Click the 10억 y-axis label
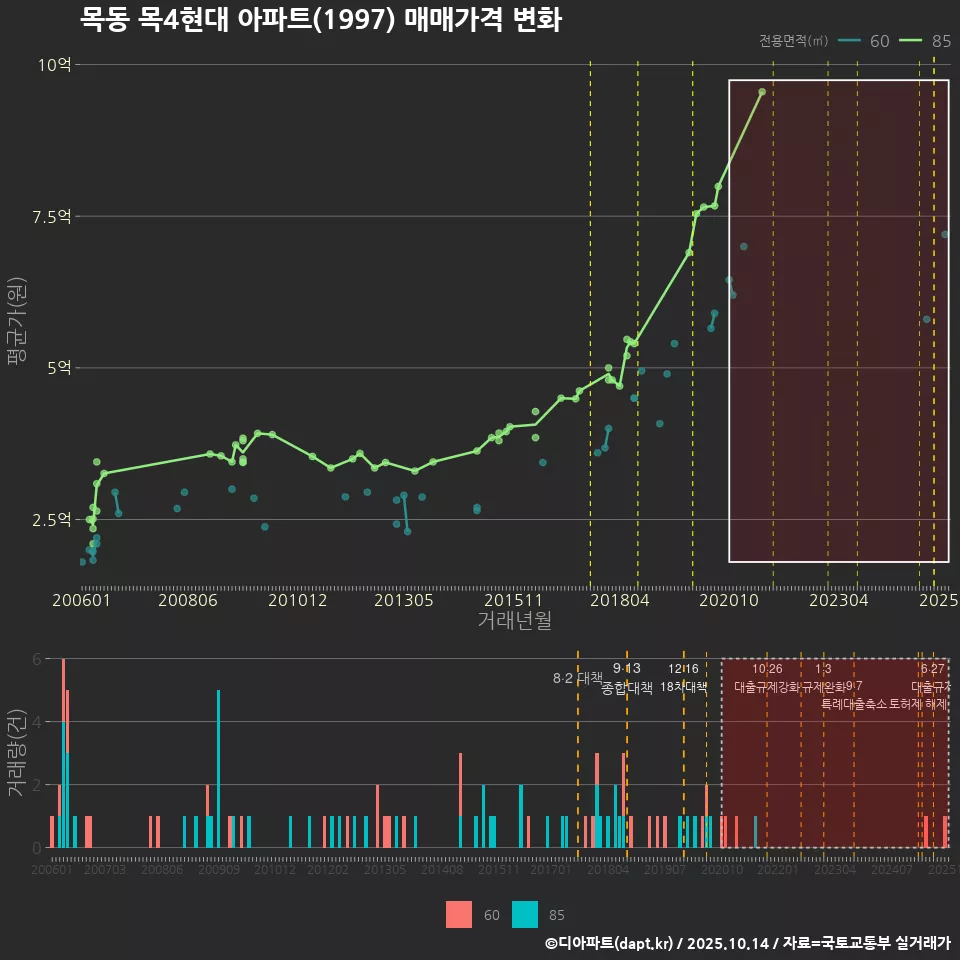The image size is (960, 960). 54,65
